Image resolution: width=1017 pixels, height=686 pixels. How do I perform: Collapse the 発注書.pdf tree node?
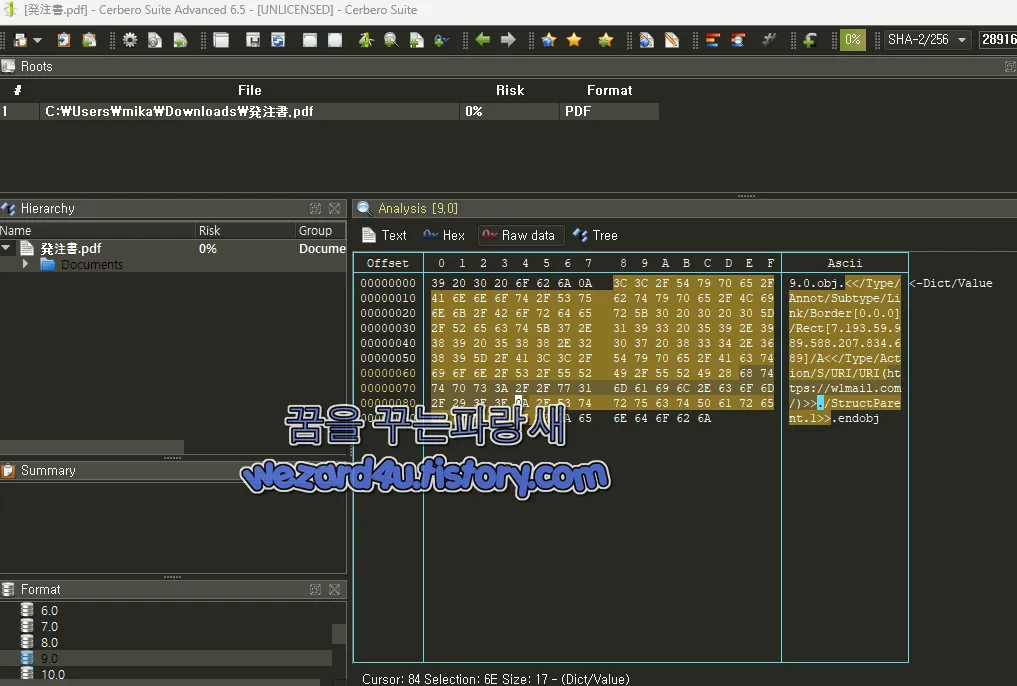(6, 248)
